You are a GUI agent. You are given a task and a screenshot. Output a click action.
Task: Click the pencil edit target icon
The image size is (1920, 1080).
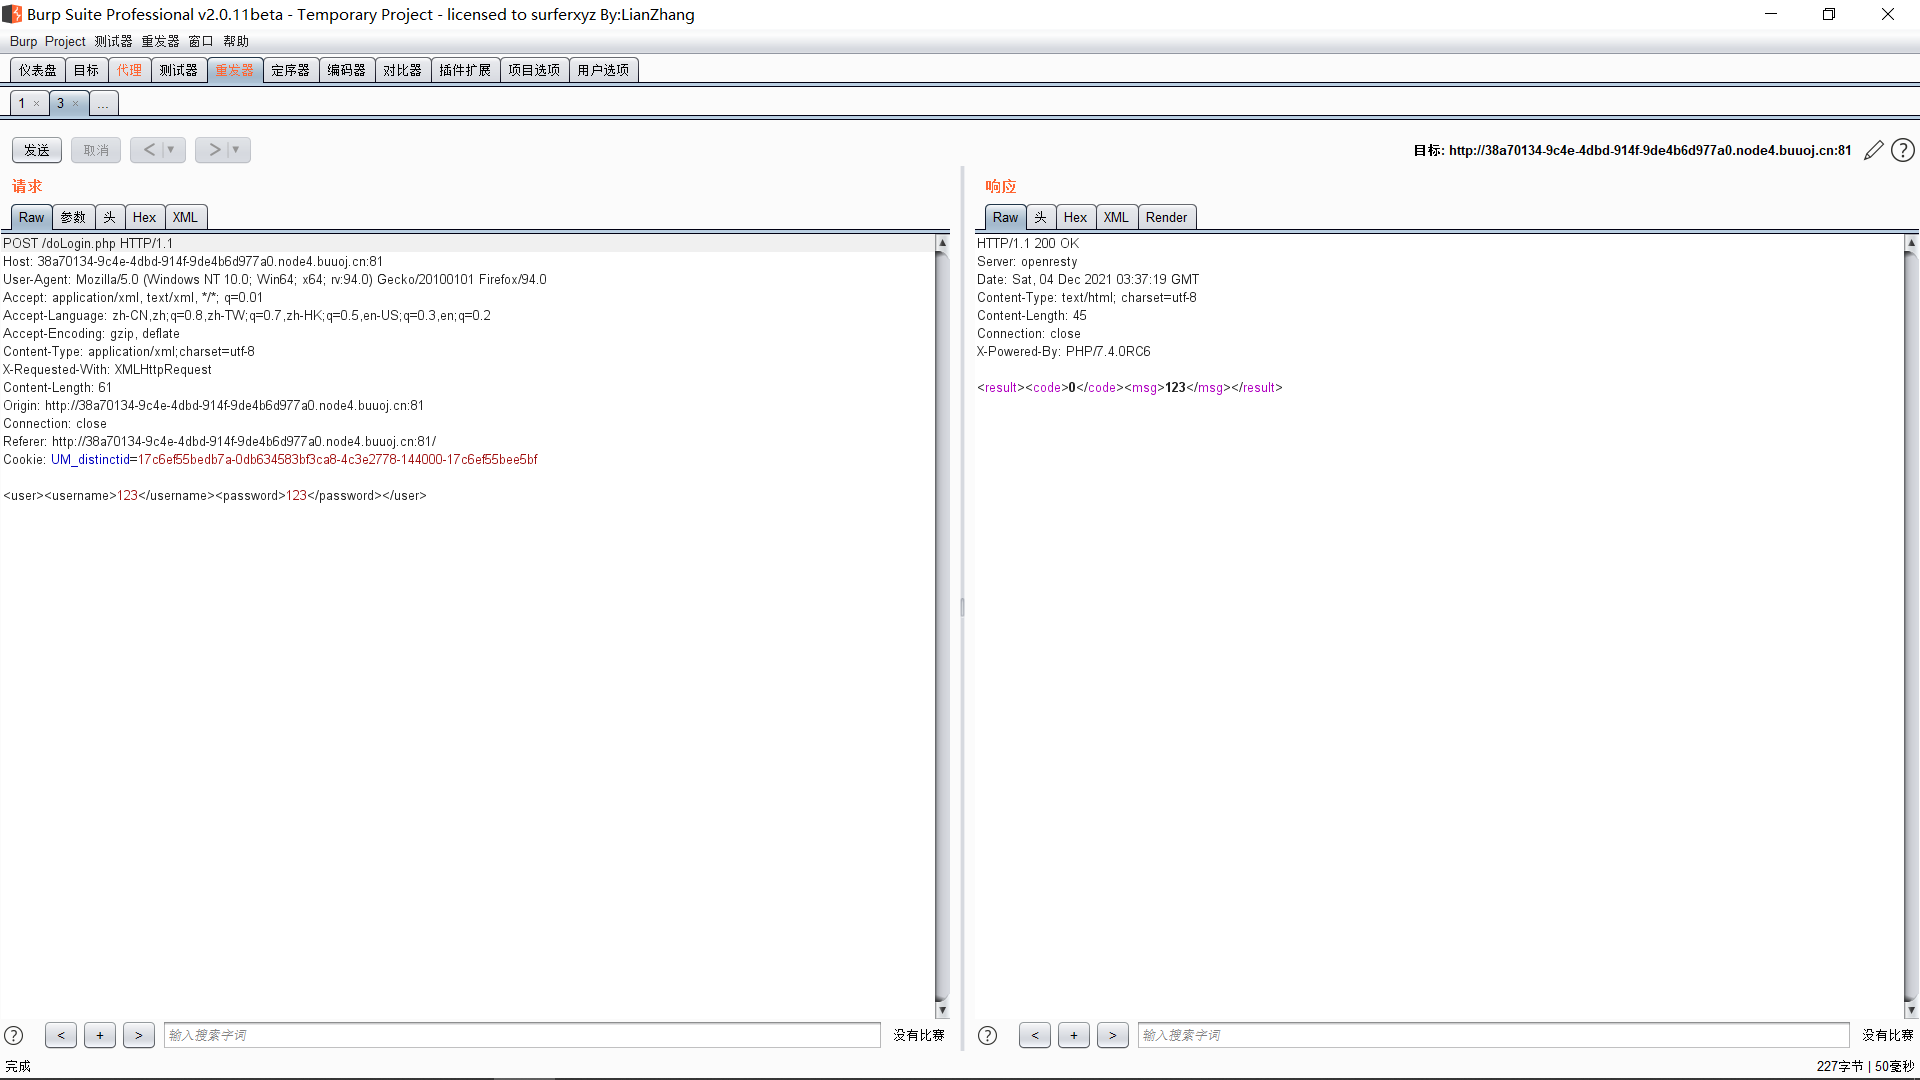[x=1874, y=150]
